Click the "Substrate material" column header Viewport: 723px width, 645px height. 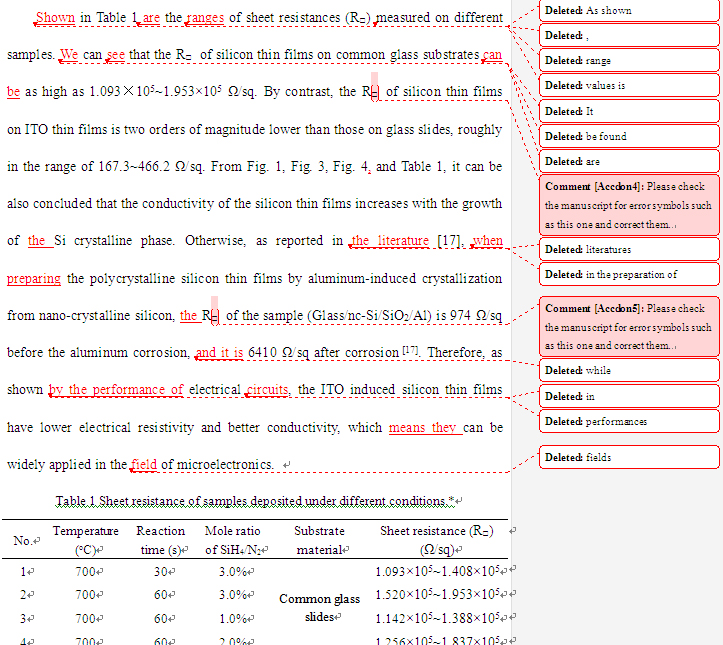[319, 540]
